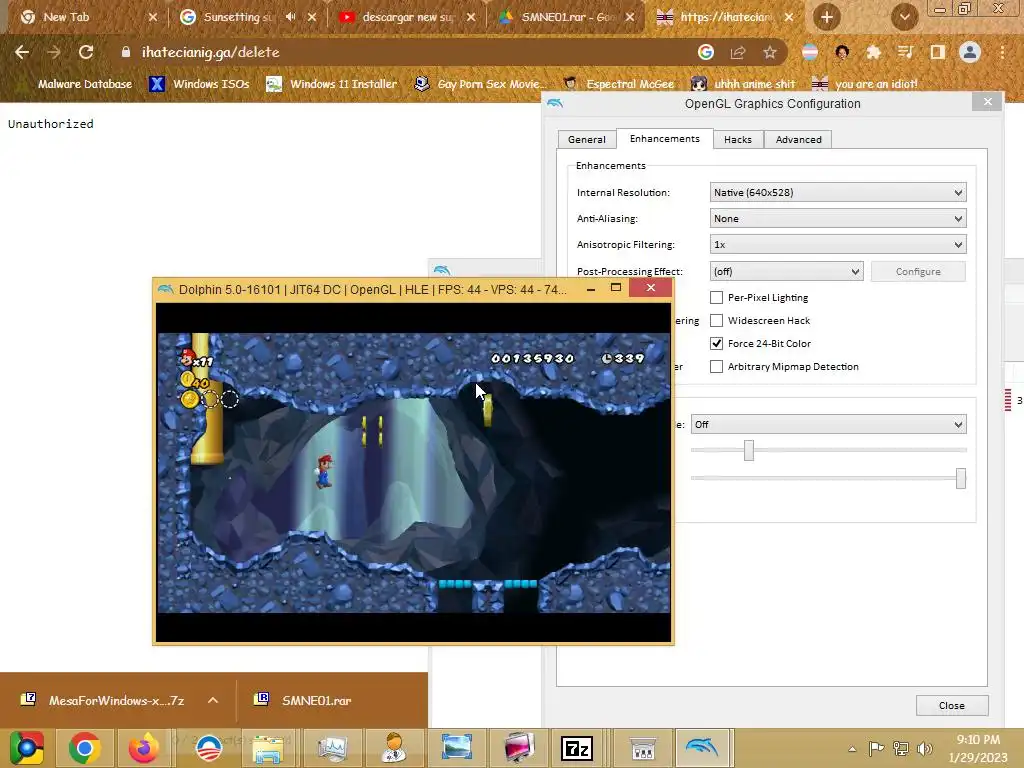Open the performance monitor graph taskbar icon
1024x768 pixels.
click(x=332, y=748)
